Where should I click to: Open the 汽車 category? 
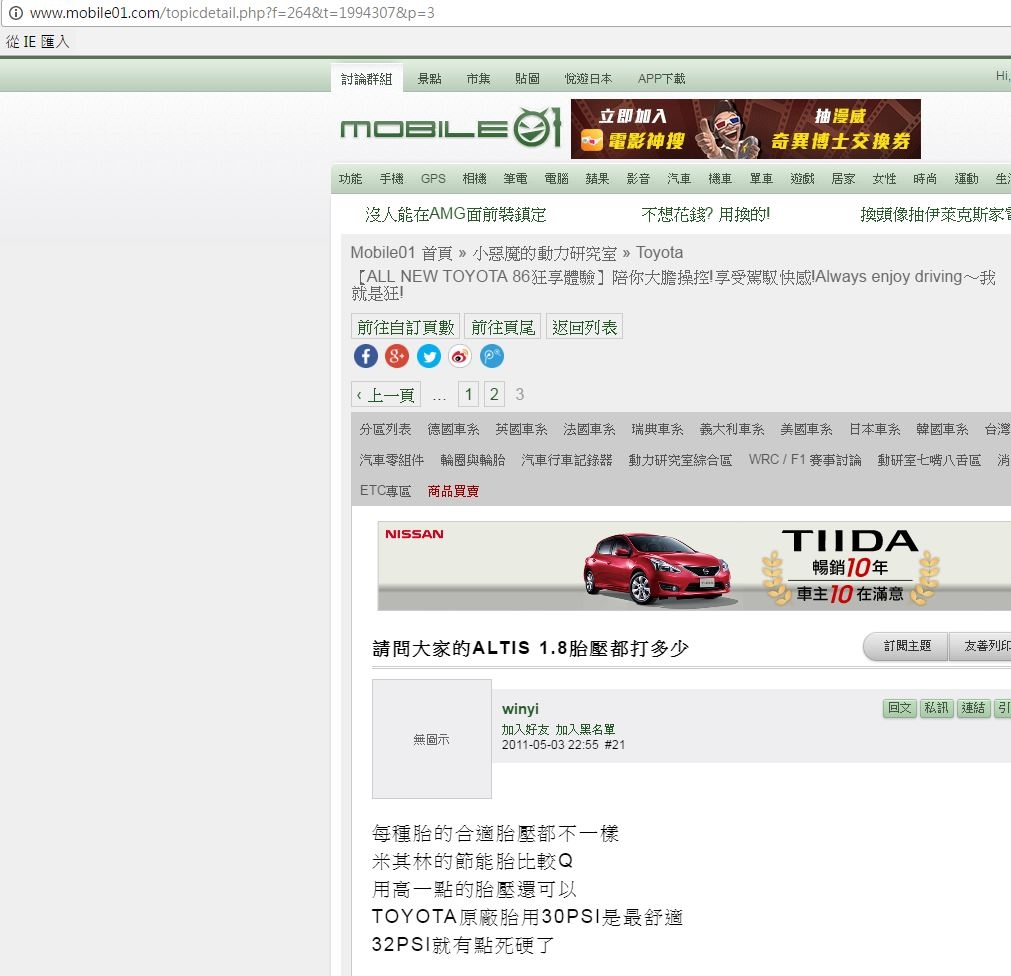pyautogui.click(x=679, y=179)
